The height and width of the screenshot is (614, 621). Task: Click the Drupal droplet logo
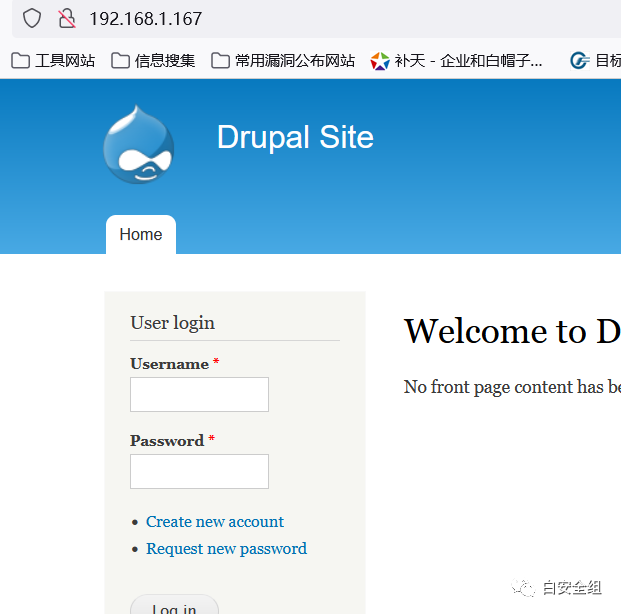(x=138, y=146)
